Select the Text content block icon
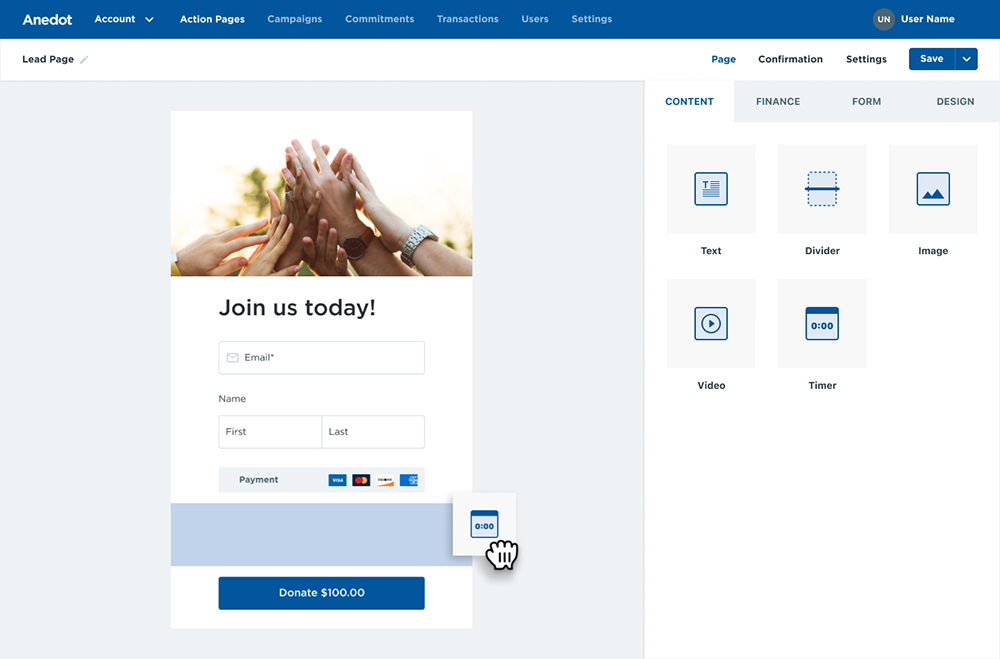 pyautogui.click(x=710, y=189)
